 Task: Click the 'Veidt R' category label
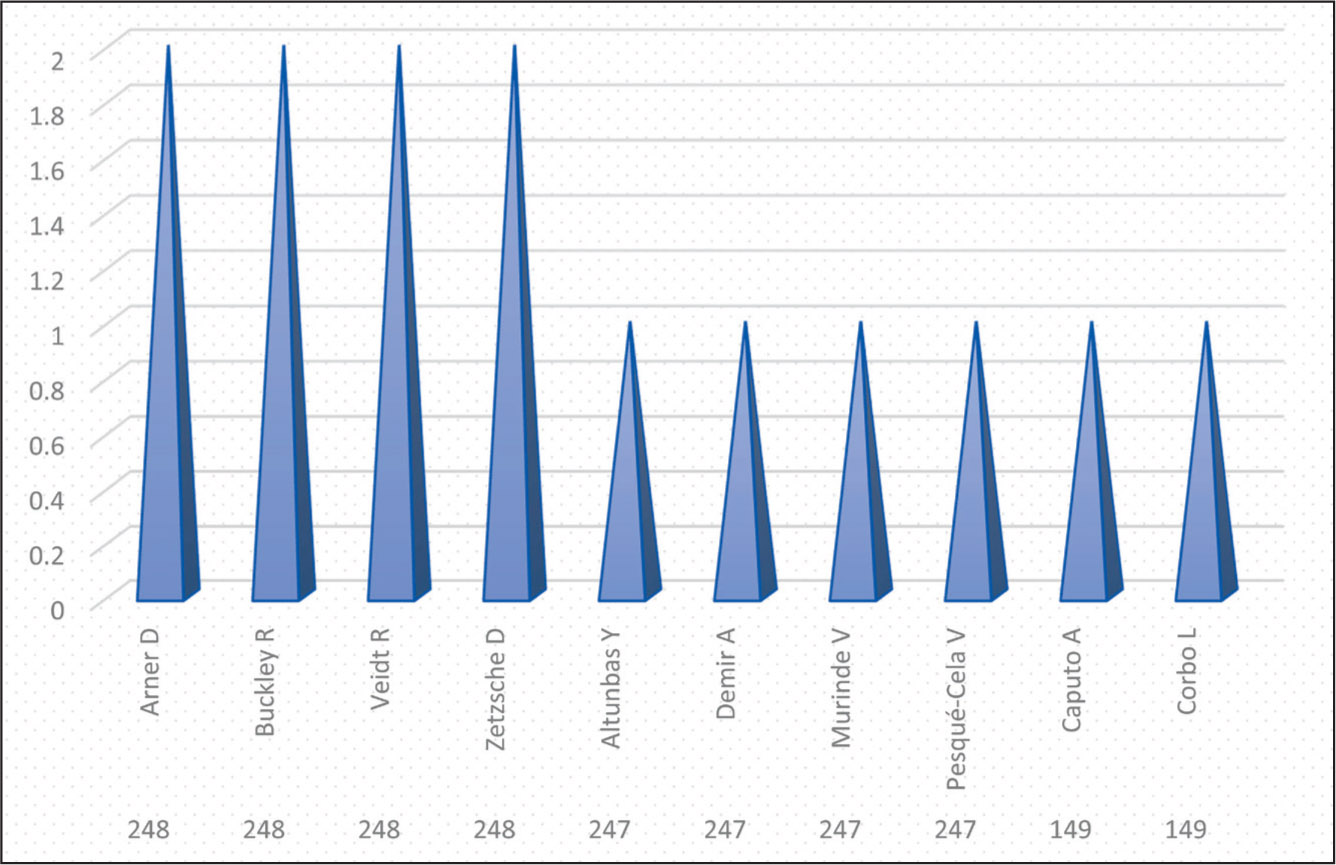click(381, 670)
